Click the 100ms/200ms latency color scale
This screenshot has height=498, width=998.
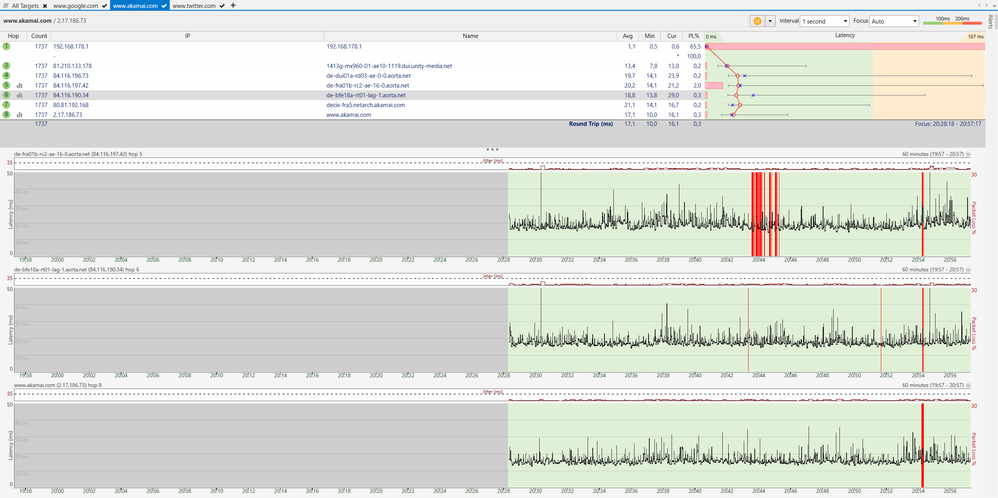click(x=953, y=20)
